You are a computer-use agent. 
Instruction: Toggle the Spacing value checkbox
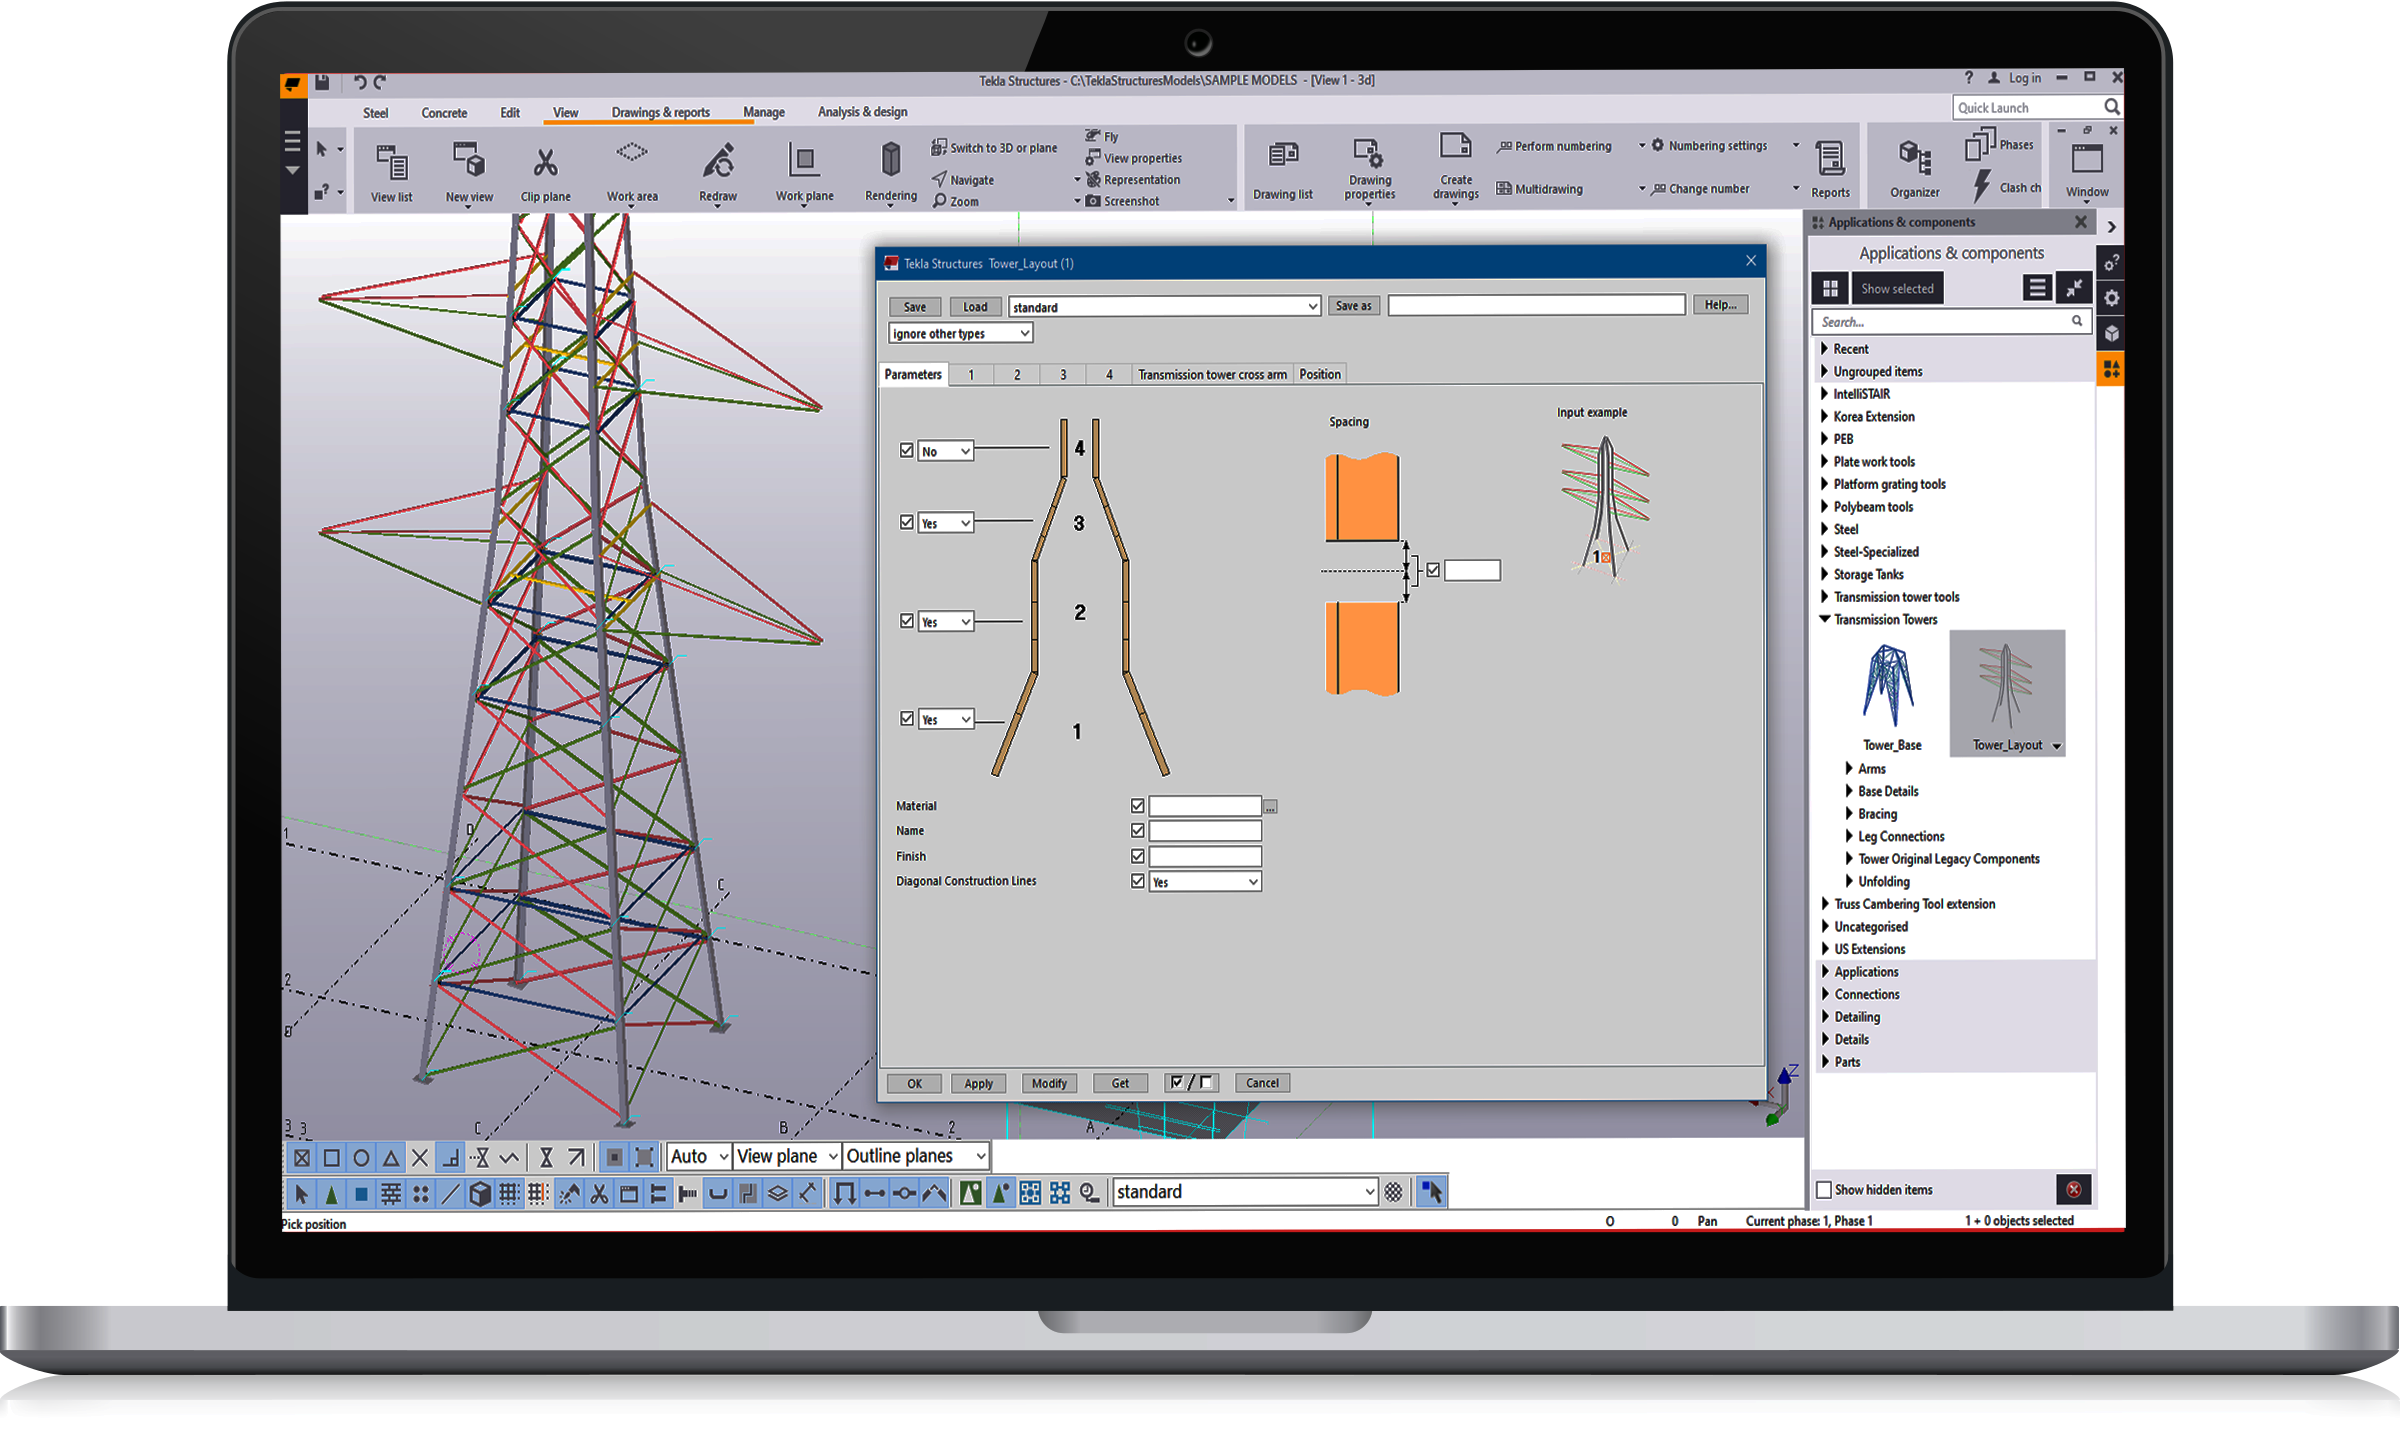(x=1433, y=570)
